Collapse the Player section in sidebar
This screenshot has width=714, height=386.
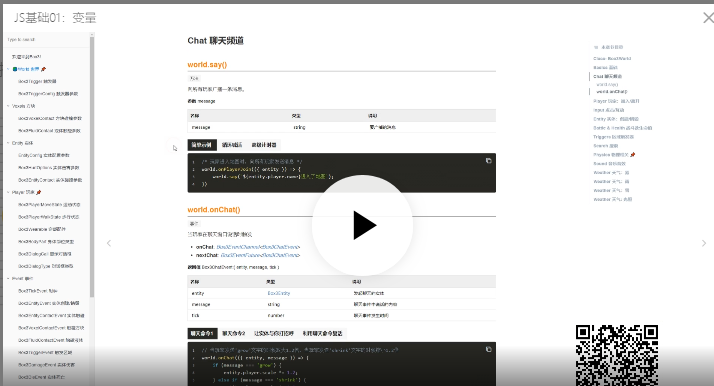pos(8,192)
